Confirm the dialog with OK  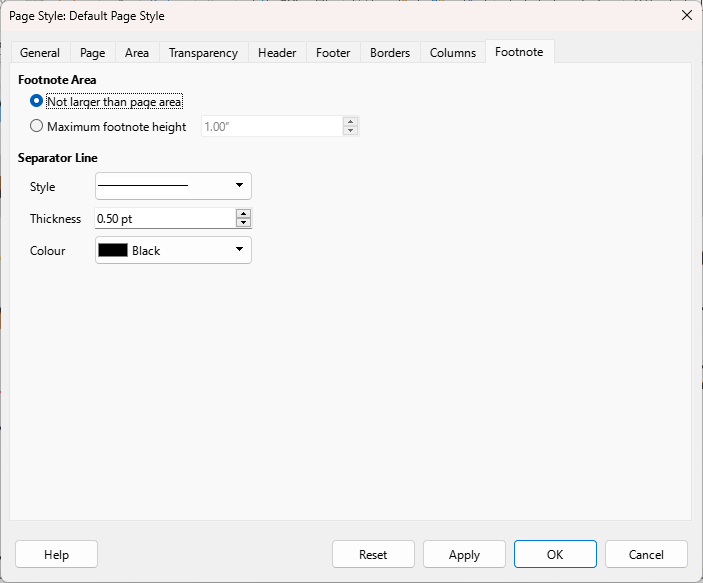point(555,554)
